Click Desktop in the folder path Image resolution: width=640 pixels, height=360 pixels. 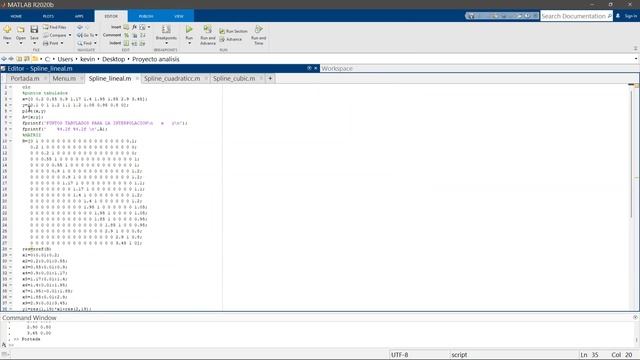(113, 59)
